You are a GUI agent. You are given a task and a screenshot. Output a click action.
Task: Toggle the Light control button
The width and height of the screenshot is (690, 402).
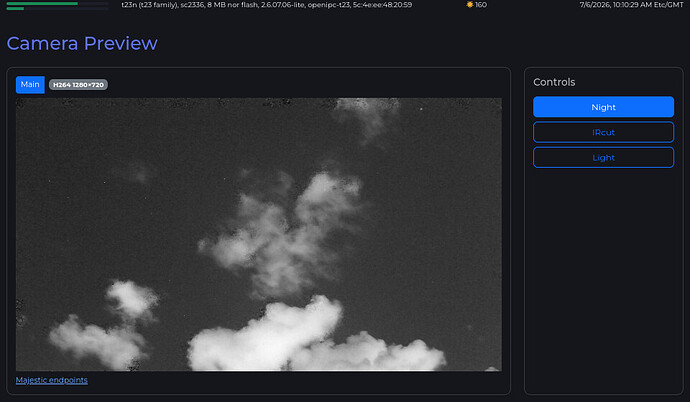pyautogui.click(x=603, y=157)
